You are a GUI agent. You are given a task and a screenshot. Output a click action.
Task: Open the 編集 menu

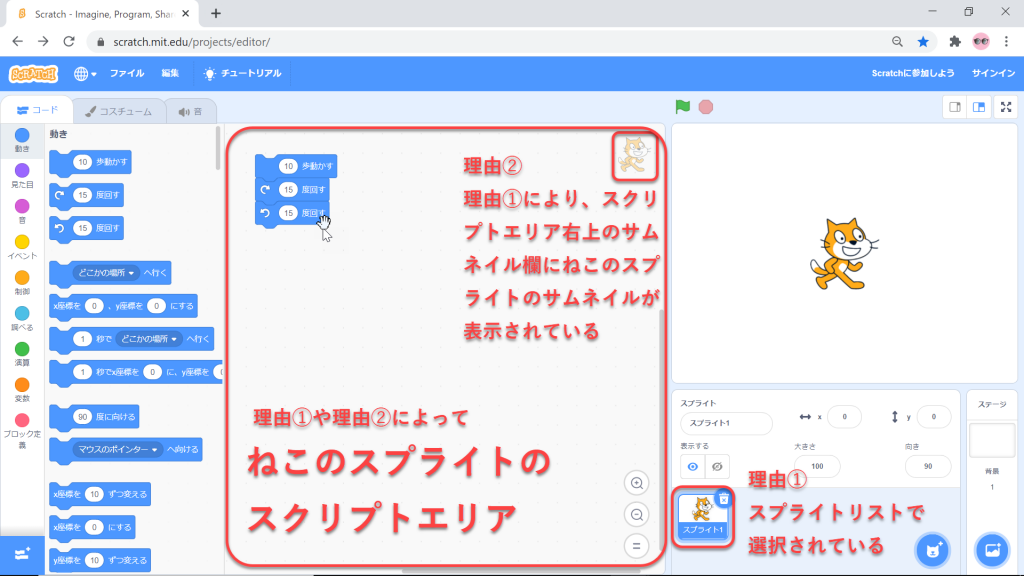pyautogui.click(x=170, y=73)
